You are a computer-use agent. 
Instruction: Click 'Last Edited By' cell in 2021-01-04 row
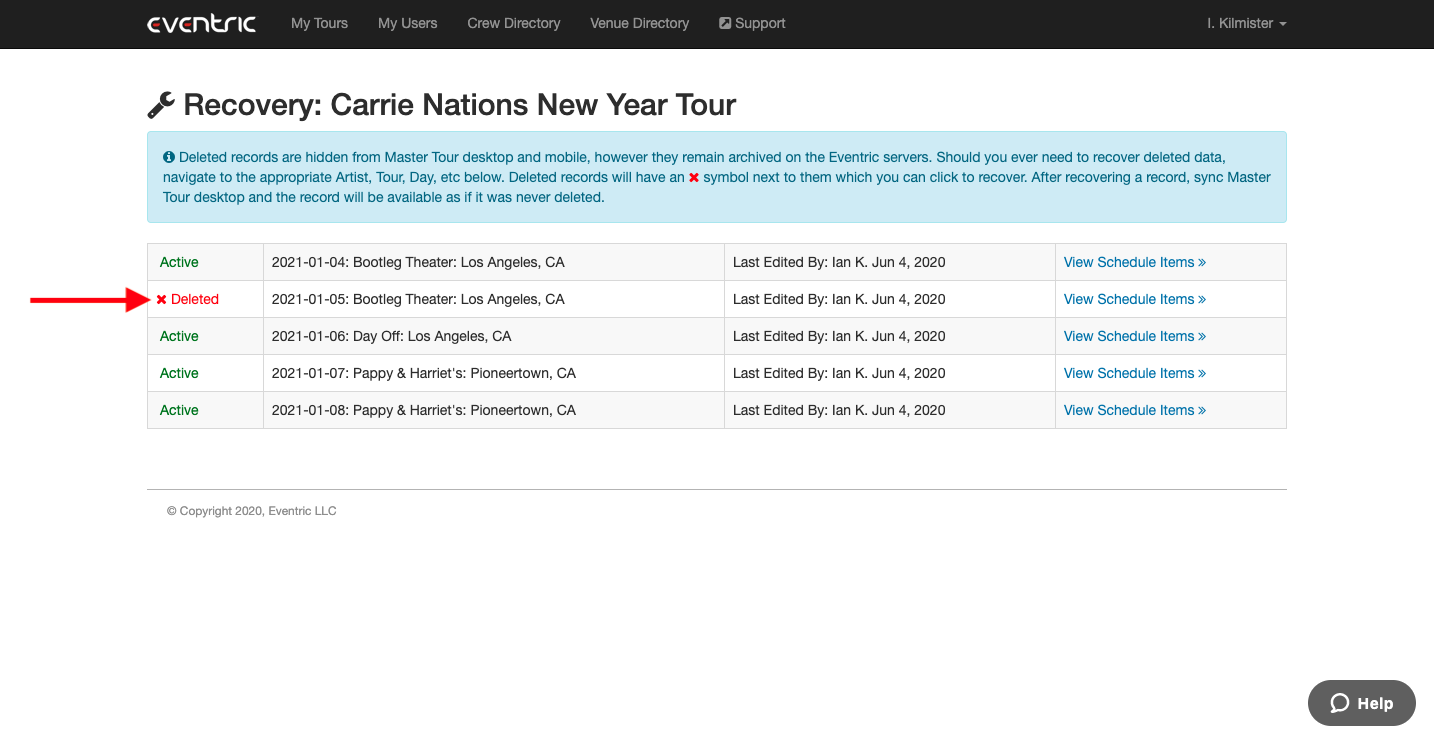890,262
